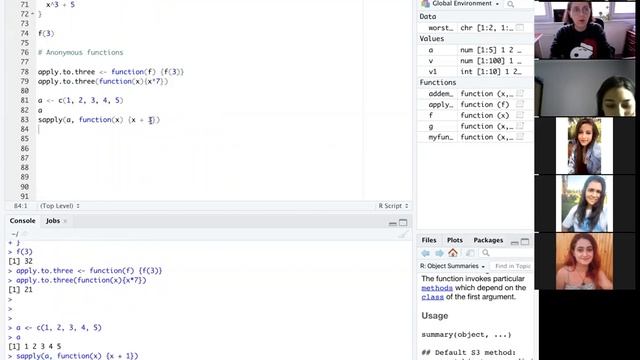View the worst_ data table icon

coord(520,28)
